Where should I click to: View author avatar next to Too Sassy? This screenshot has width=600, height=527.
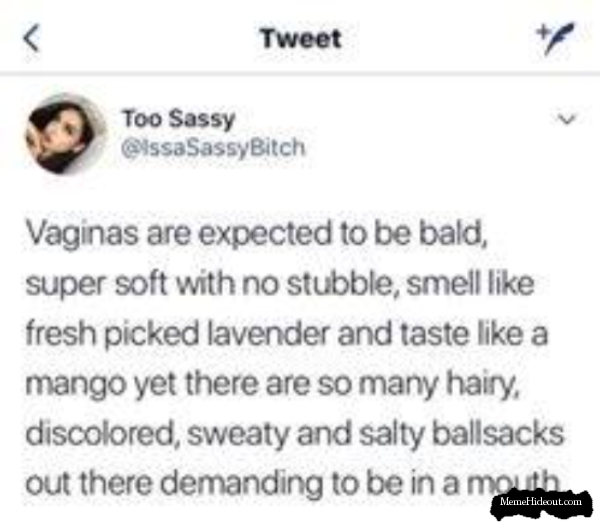pos(66,134)
